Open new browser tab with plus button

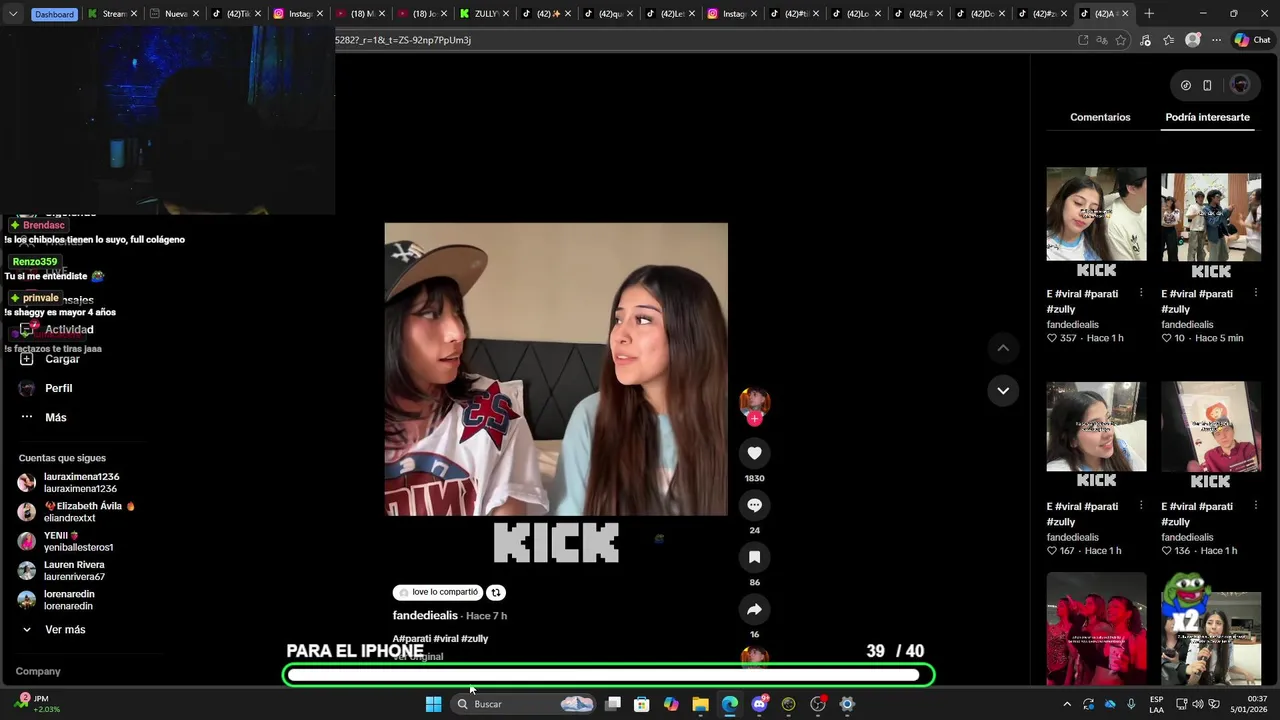click(x=1149, y=13)
